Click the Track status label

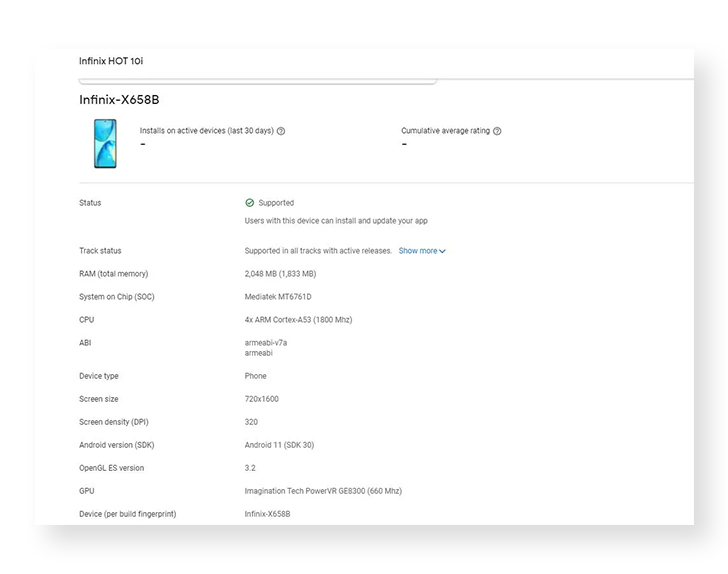click(x=100, y=251)
